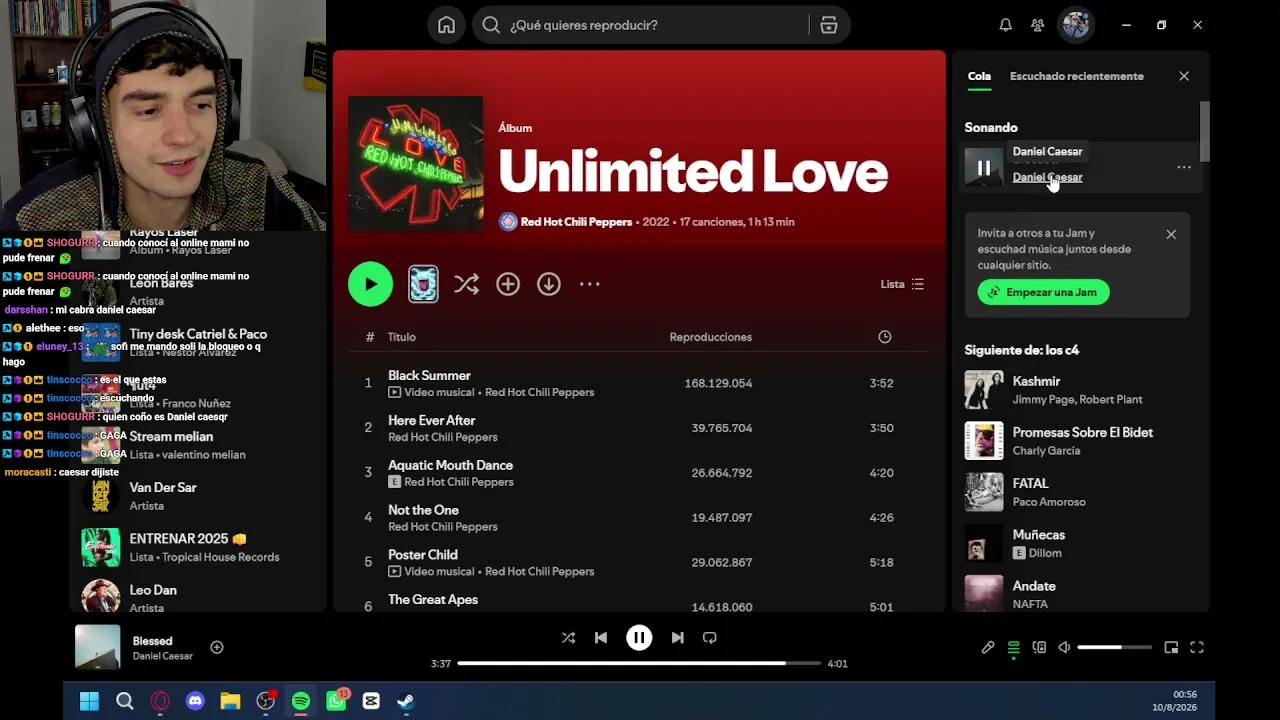The image size is (1280, 720).
Task: Toggle shuffle for the Unlimited Love album
Action: coord(466,284)
